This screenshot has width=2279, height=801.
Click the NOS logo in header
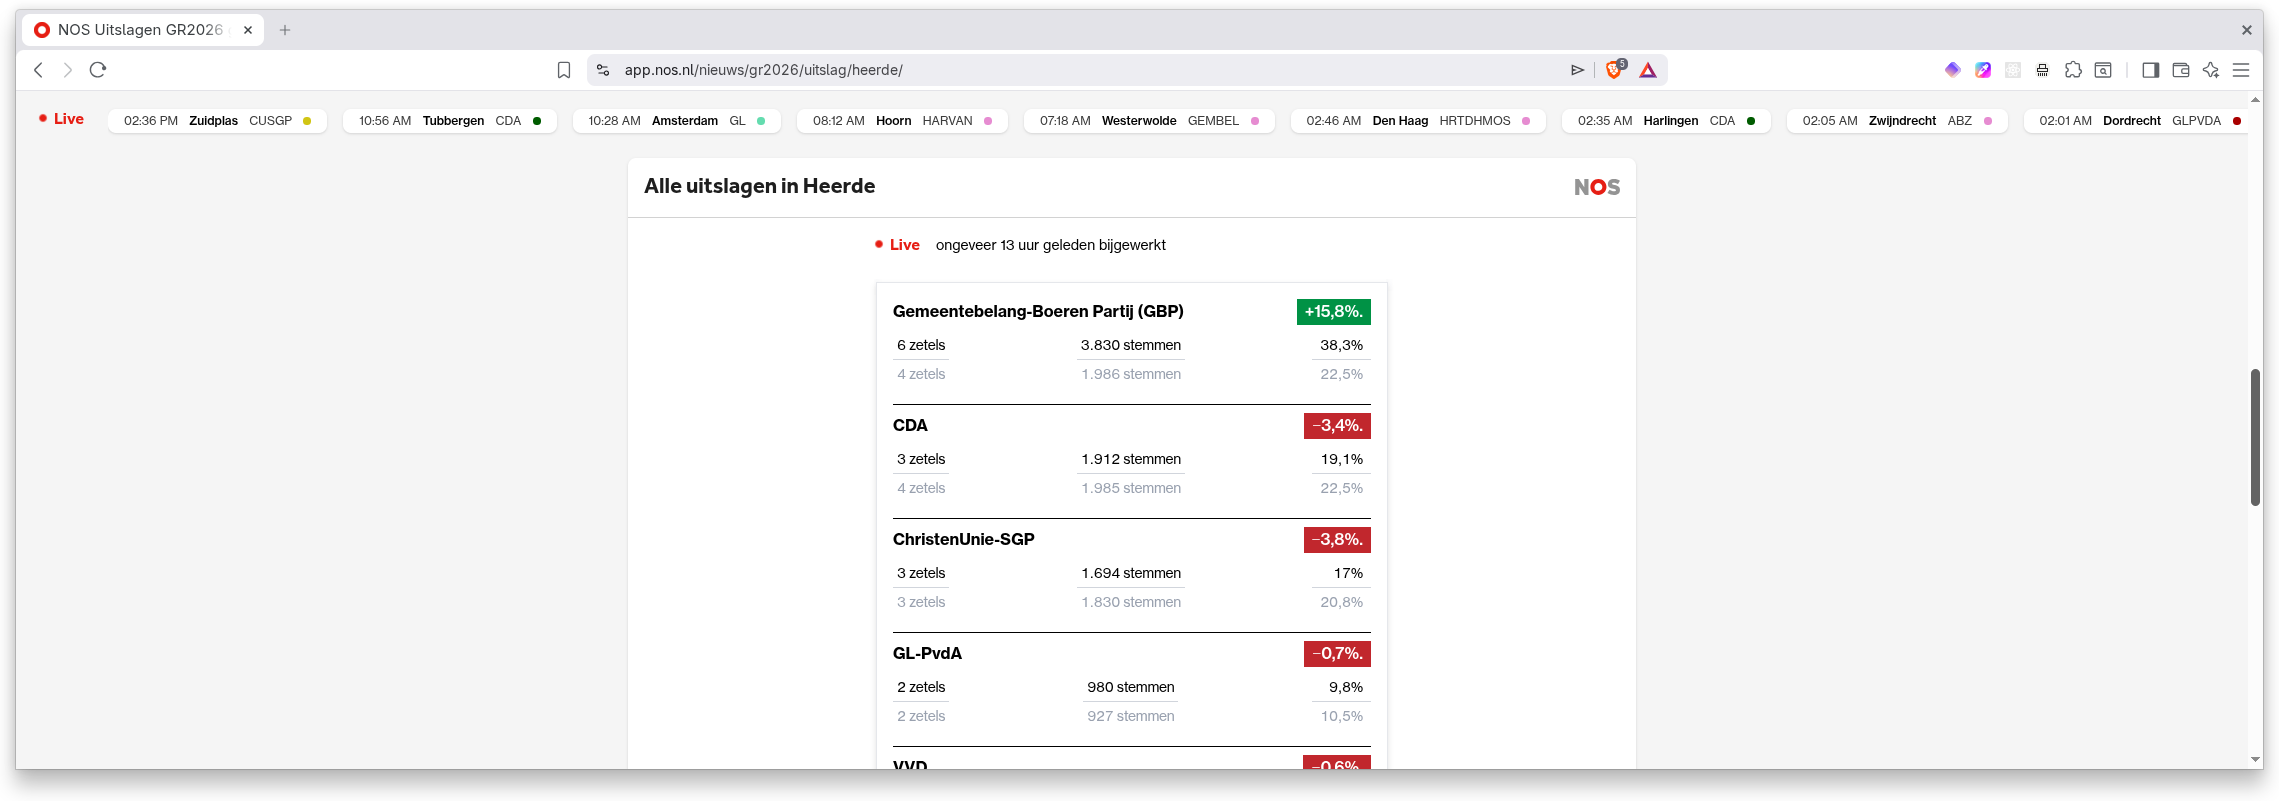[1597, 187]
